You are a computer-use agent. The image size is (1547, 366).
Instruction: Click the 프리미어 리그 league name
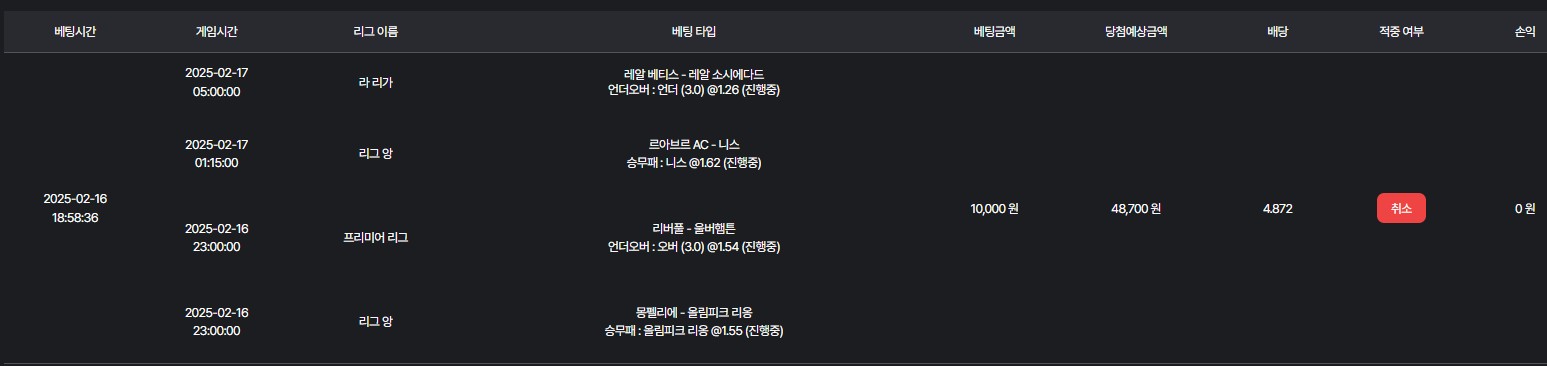point(376,238)
